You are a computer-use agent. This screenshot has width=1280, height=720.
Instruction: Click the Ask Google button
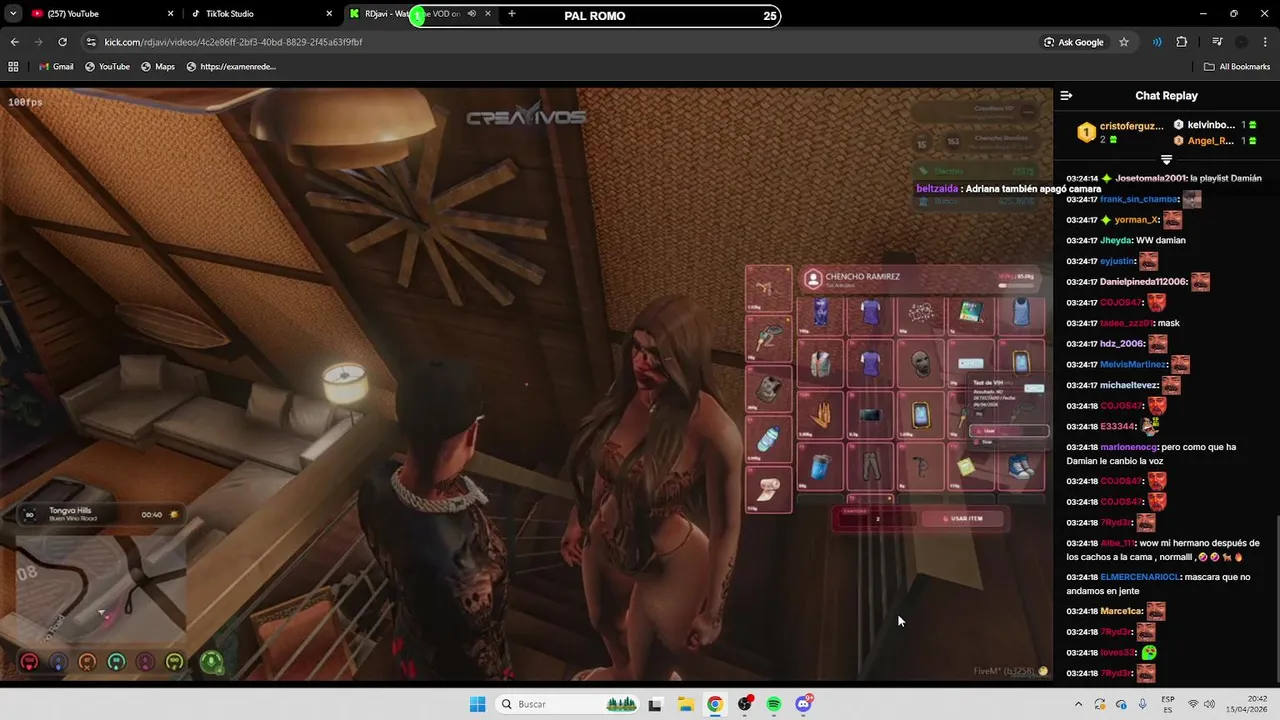pyautogui.click(x=1075, y=42)
